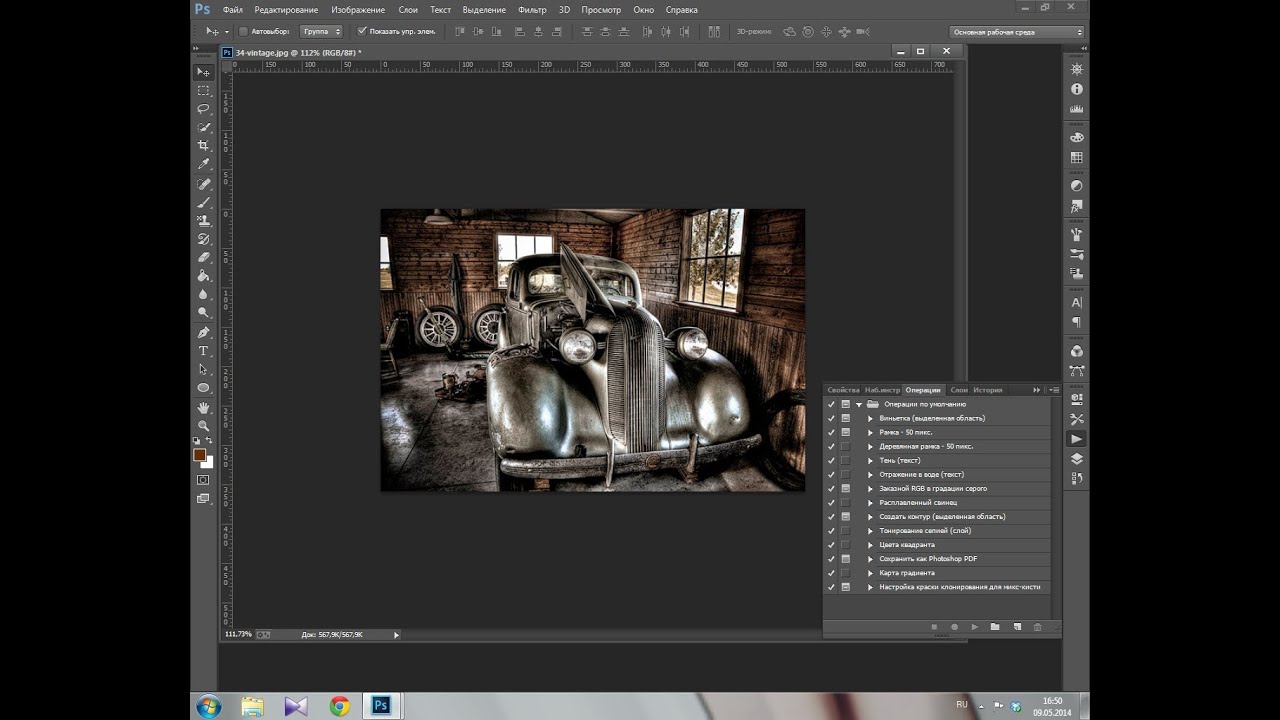The height and width of the screenshot is (720, 1280).
Task: Play the selected action
Action: (x=975, y=627)
